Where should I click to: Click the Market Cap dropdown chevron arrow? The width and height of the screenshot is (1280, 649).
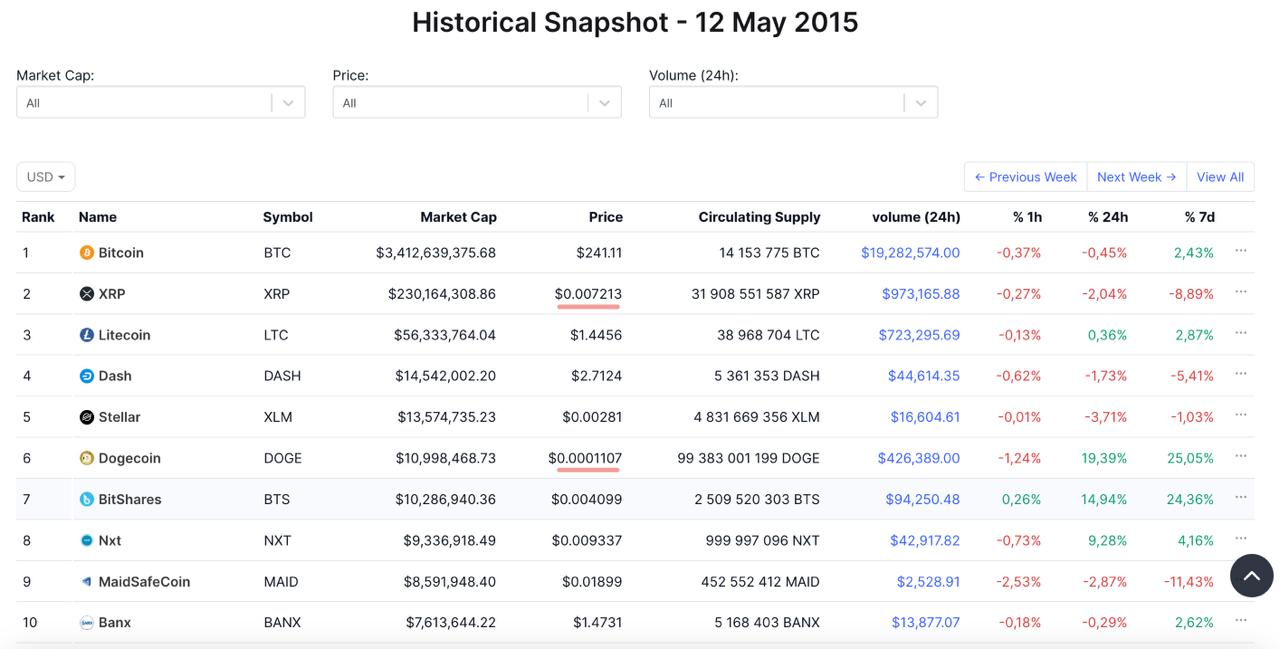[x=288, y=103]
